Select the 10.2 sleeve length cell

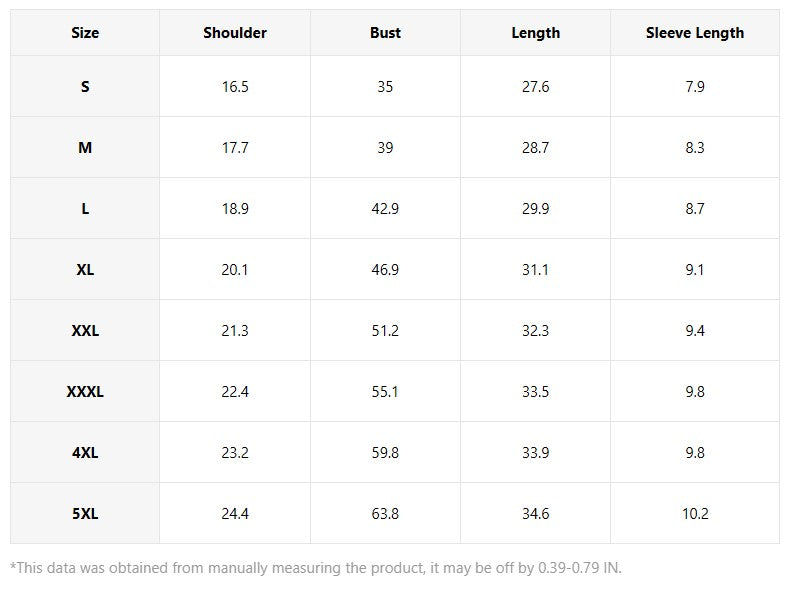tap(695, 514)
